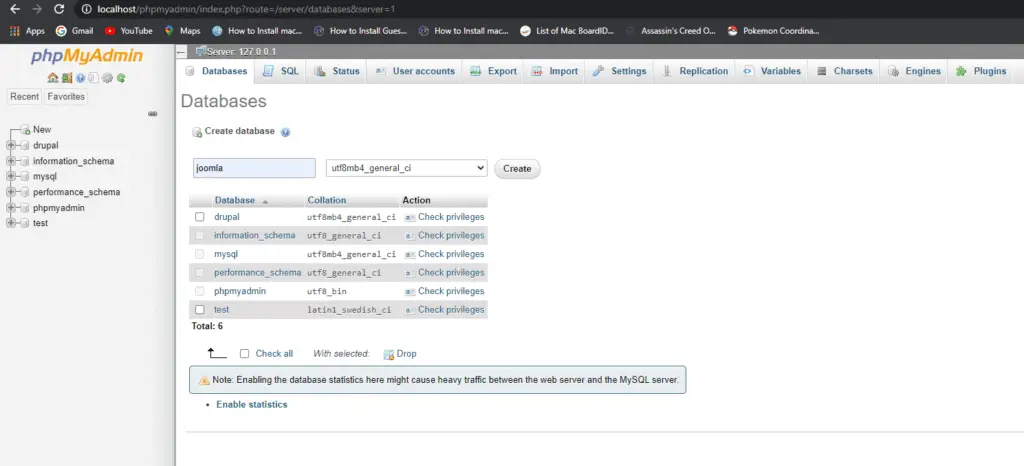Open the Engines tab

(x=914, y=71)
